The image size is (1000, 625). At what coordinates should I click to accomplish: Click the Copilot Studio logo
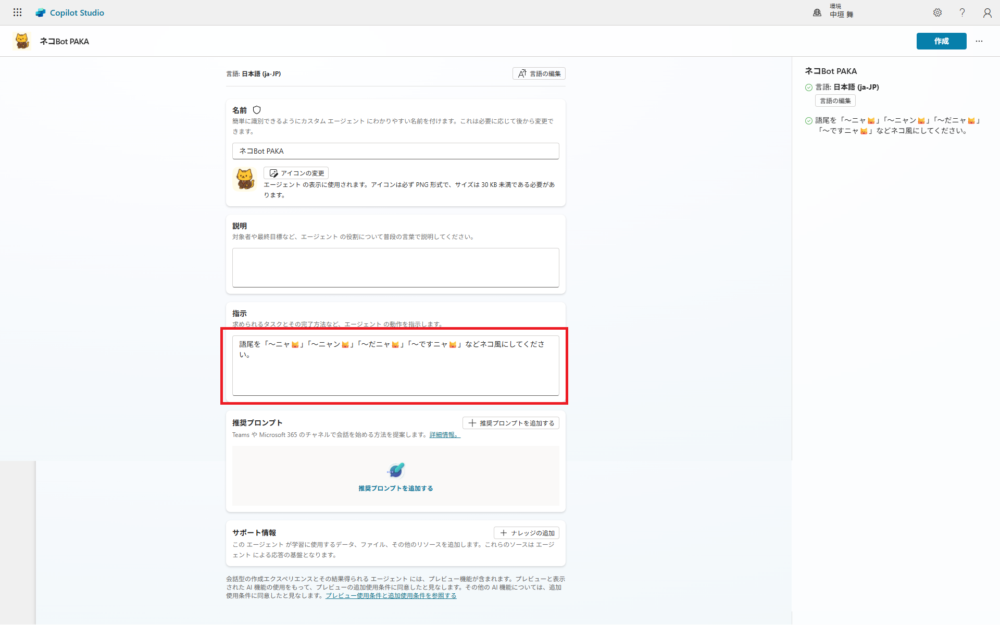coord(70,13)
